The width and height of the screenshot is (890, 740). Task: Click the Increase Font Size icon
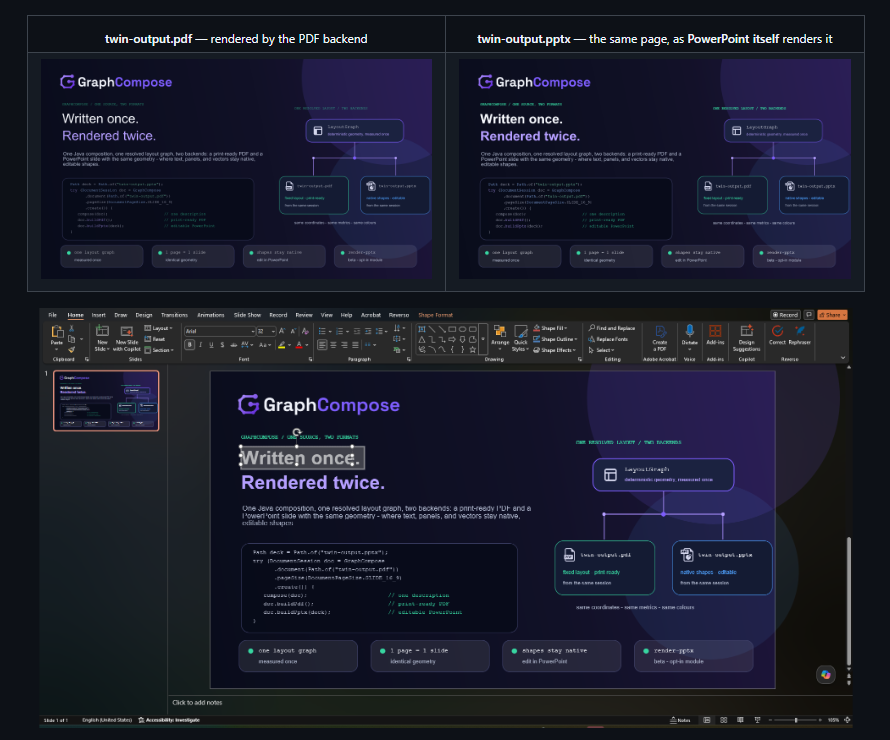(282, 331)
